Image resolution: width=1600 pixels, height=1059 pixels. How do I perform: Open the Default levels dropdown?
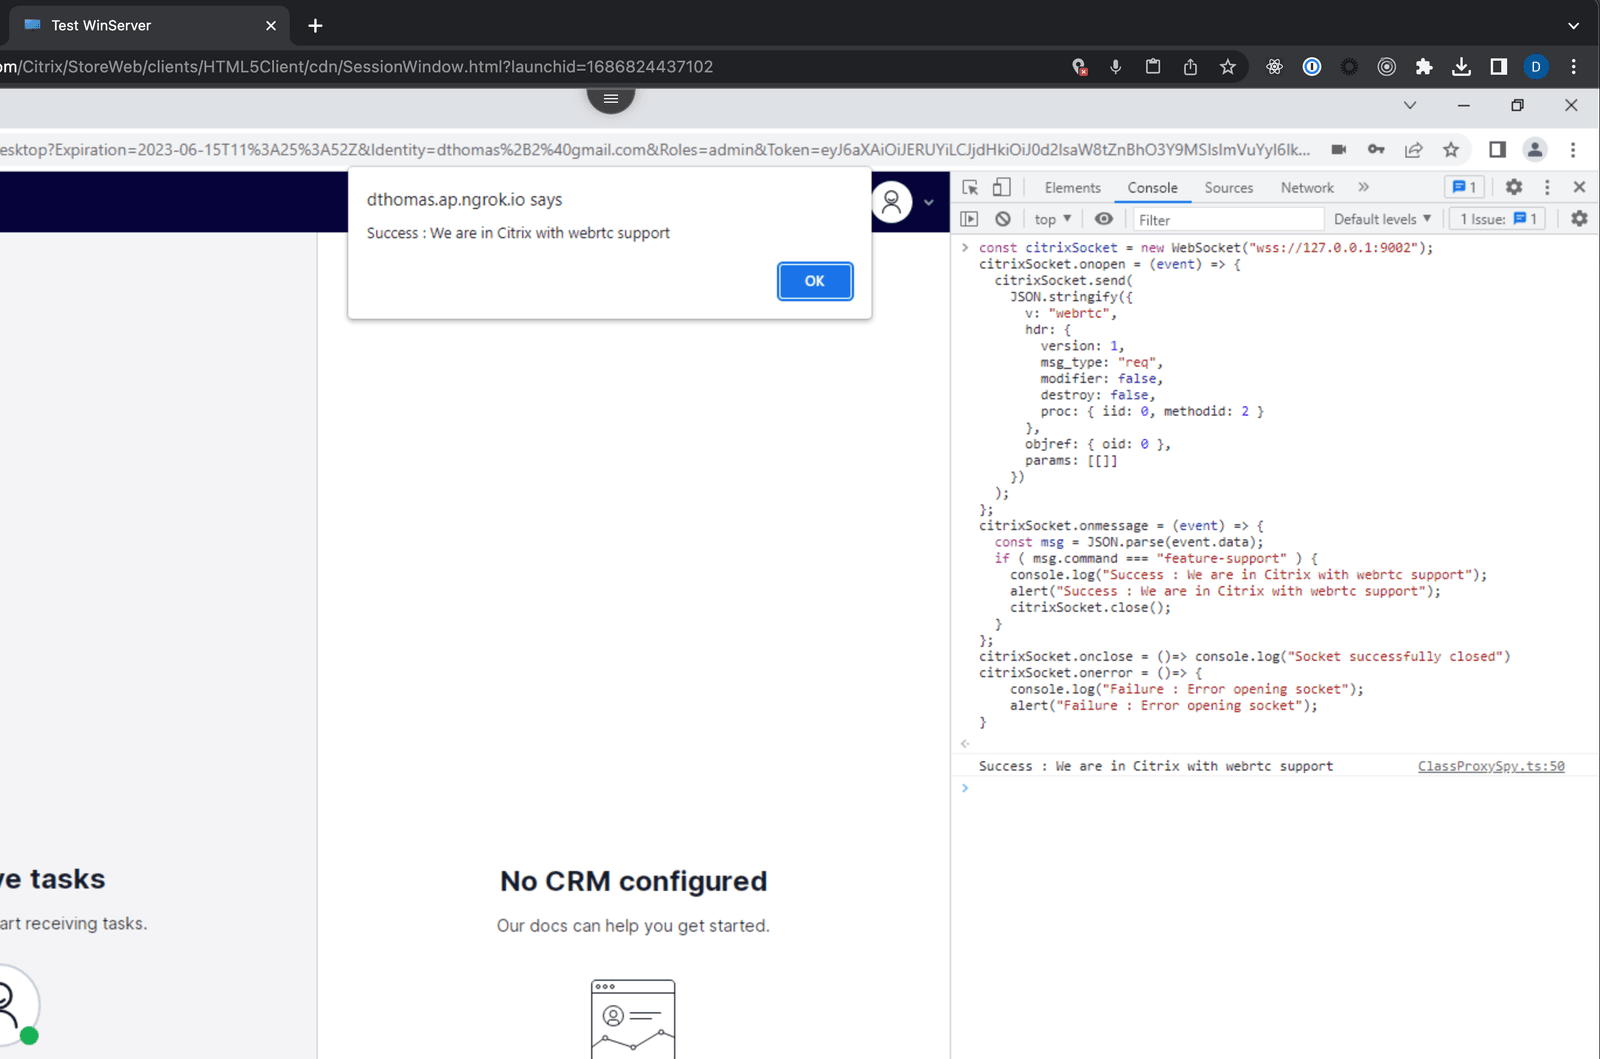[x=1381, y=218]
